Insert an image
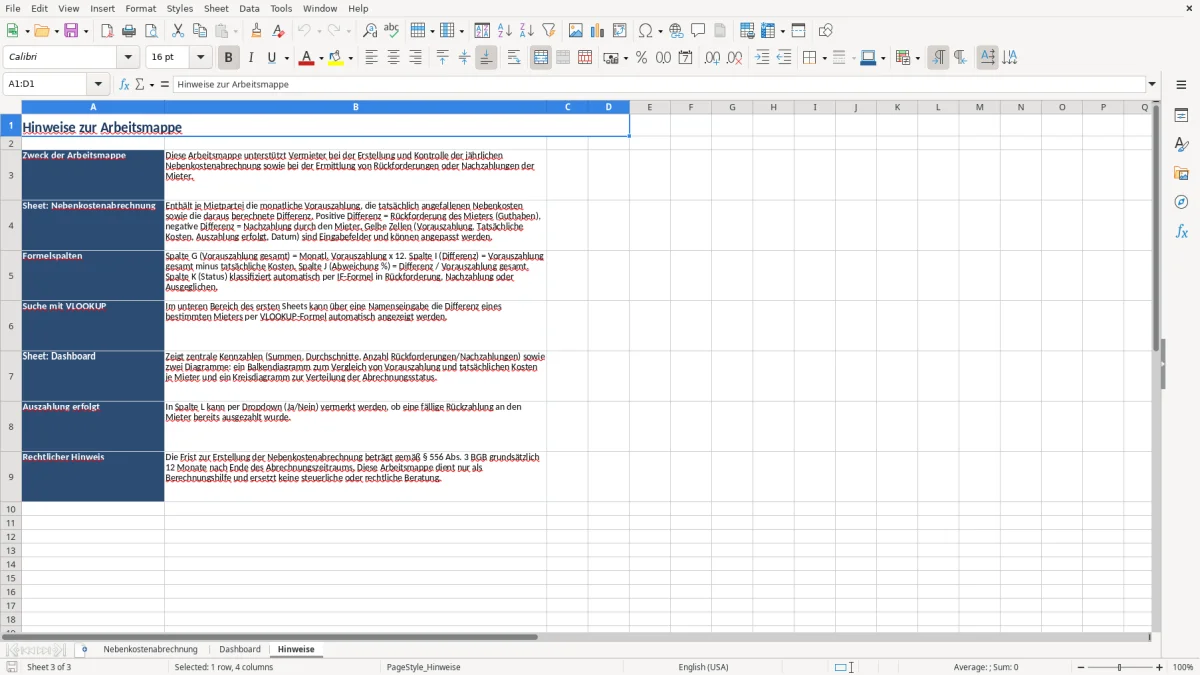 576,31
